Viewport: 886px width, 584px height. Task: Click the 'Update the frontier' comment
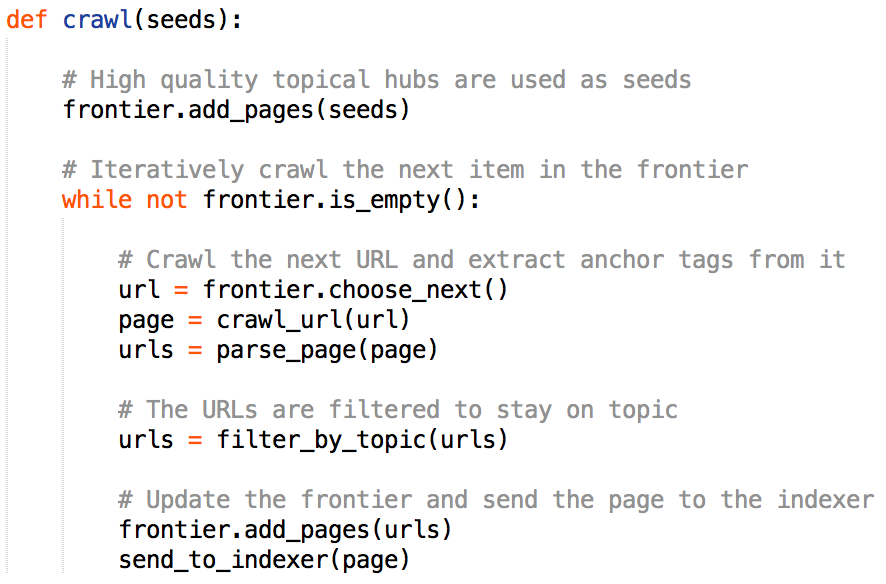[495, 500]
